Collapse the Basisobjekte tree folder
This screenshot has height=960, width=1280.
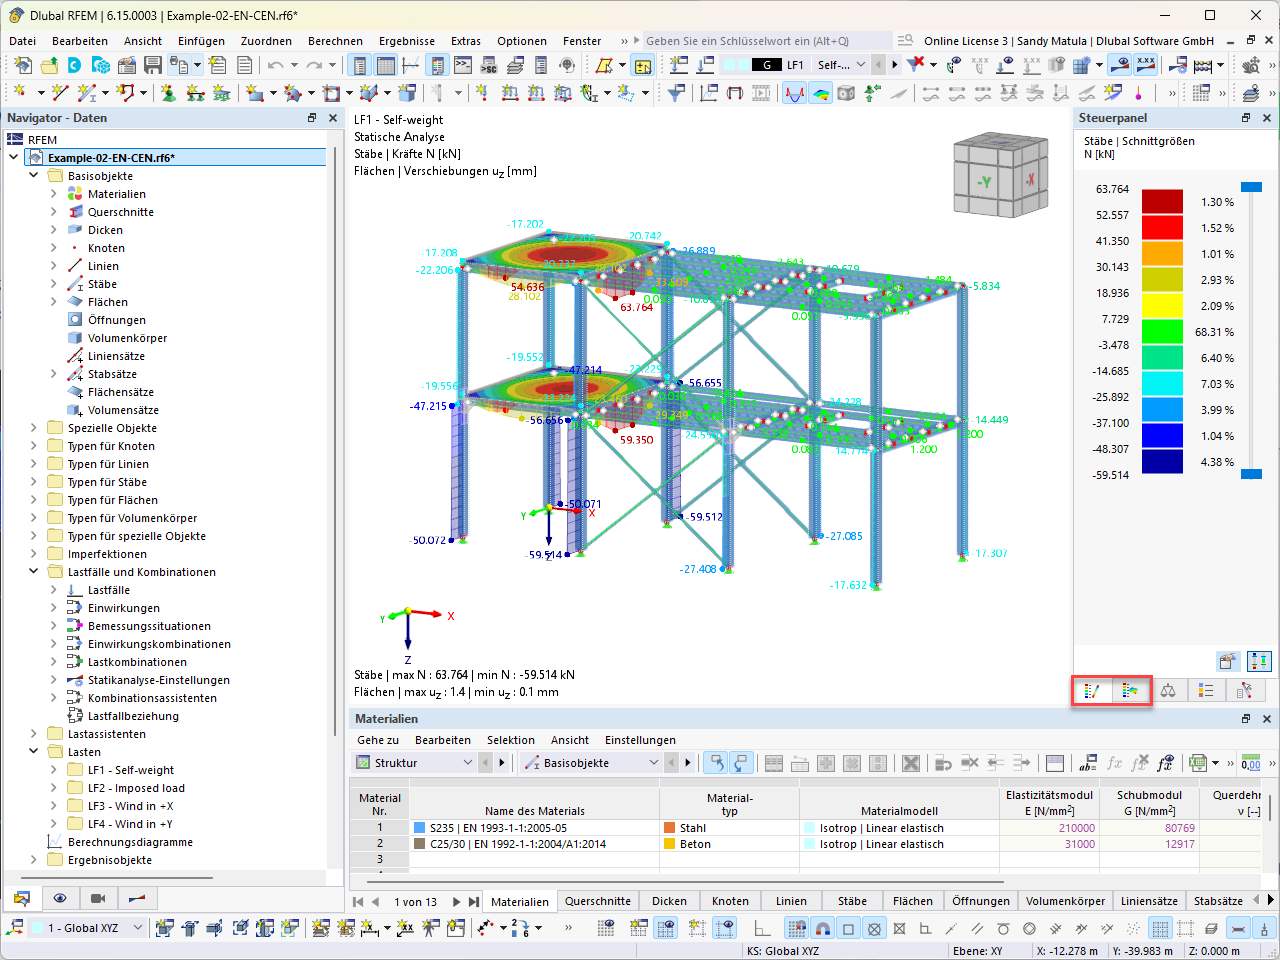pyautogui.click(x=34, y=176)
